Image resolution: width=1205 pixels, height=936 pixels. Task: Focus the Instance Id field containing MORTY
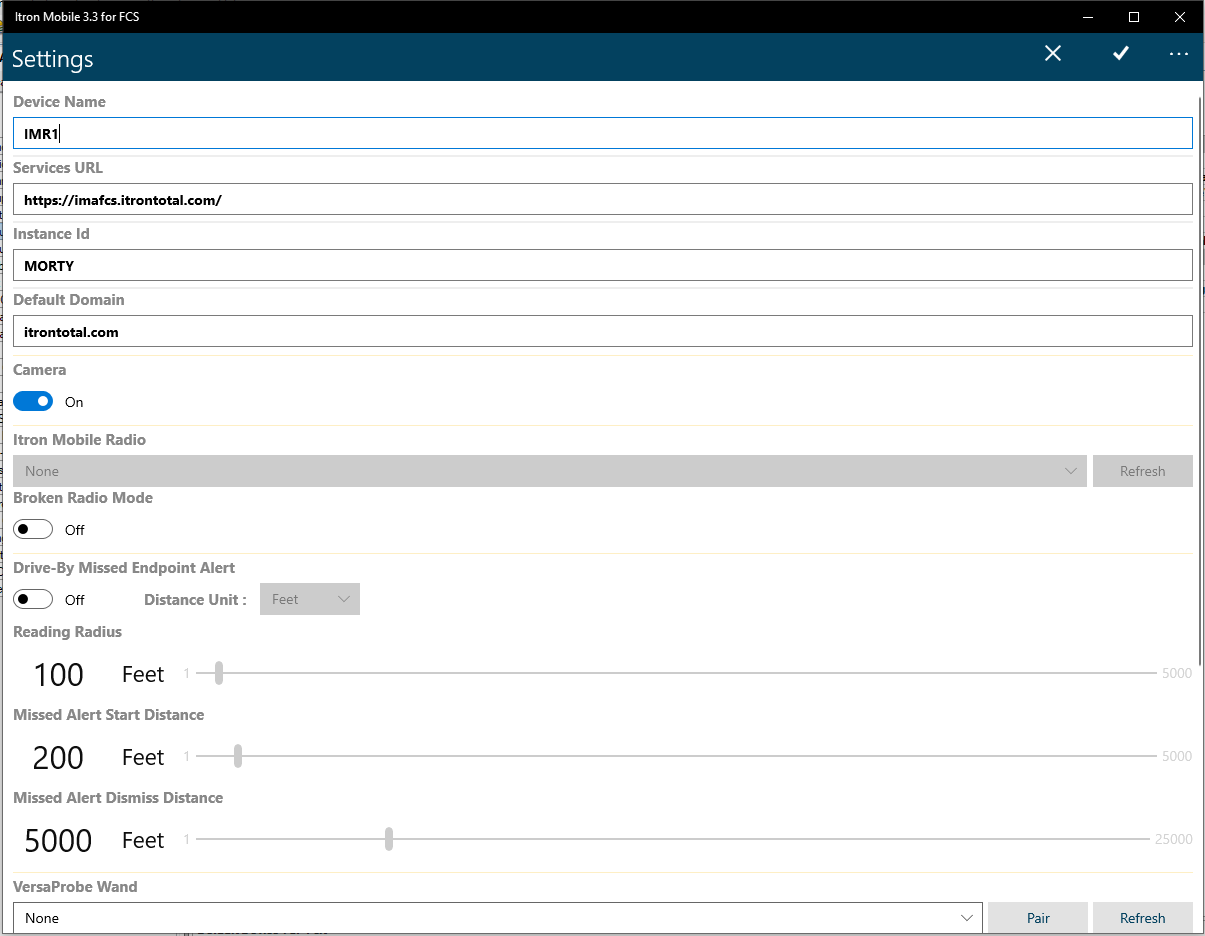tap(602, 266)
